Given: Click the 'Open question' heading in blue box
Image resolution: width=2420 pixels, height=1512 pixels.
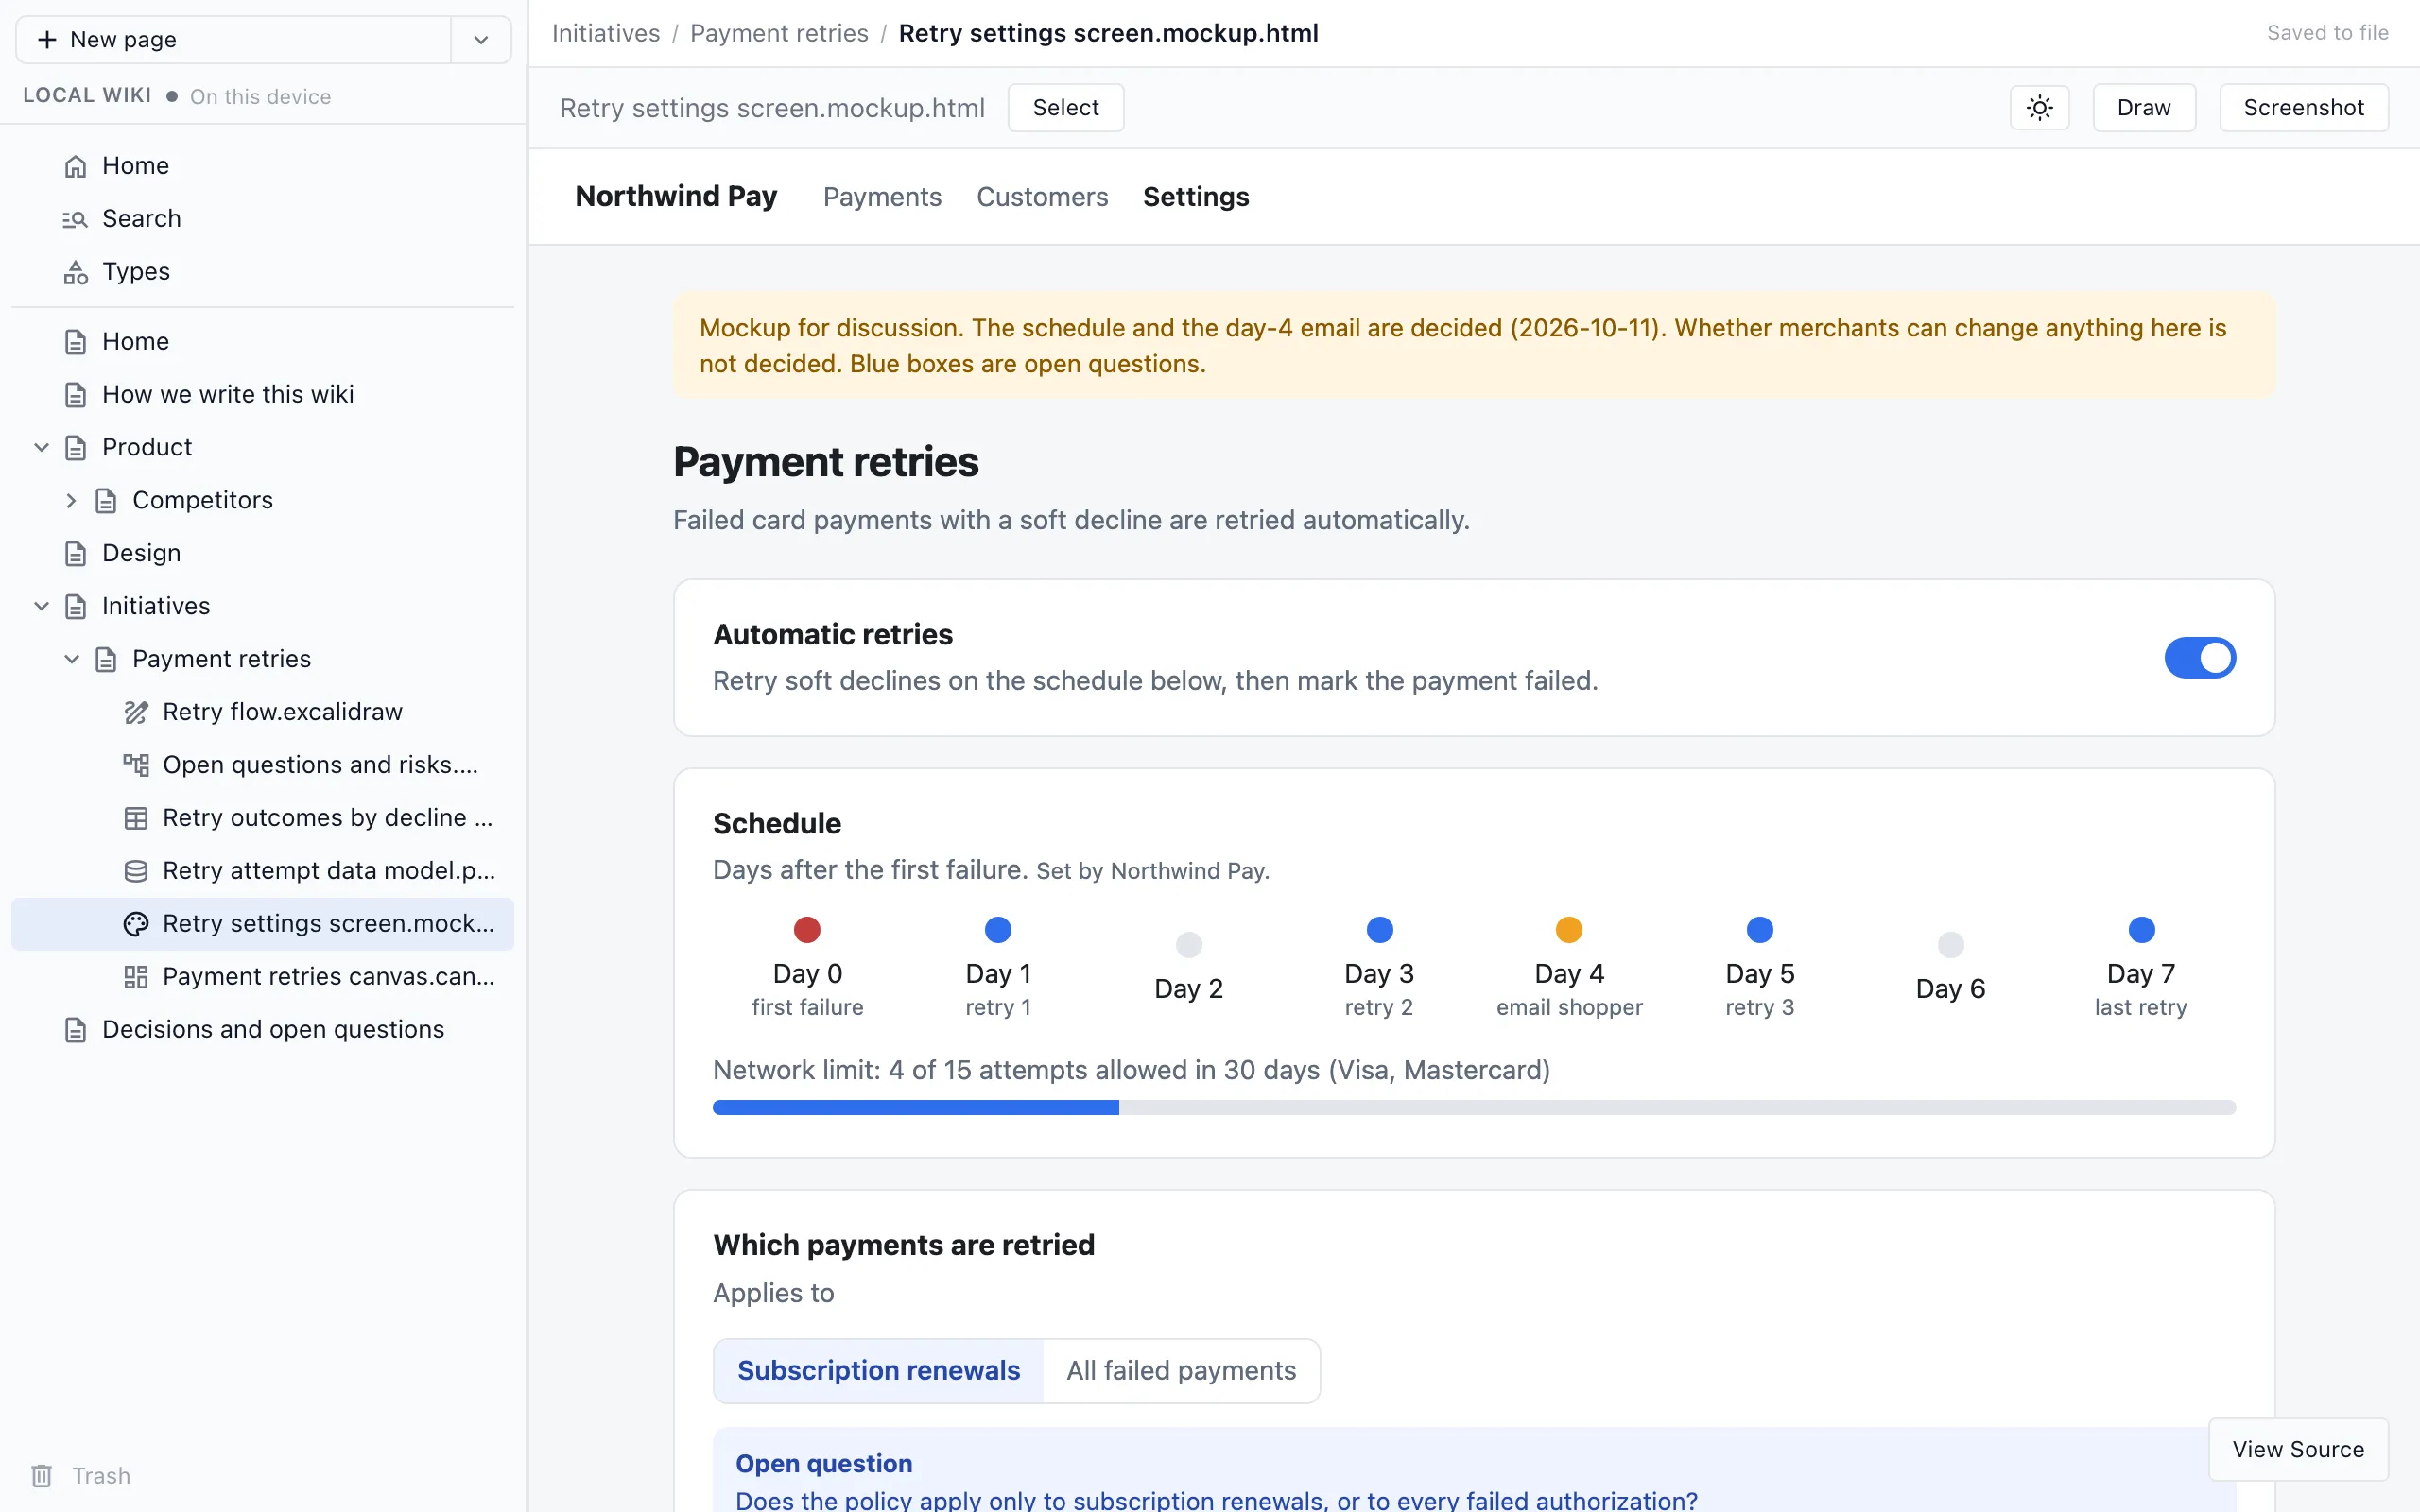Looking at the screenshot, I should pyautogui.click(x=824, y=1464).
